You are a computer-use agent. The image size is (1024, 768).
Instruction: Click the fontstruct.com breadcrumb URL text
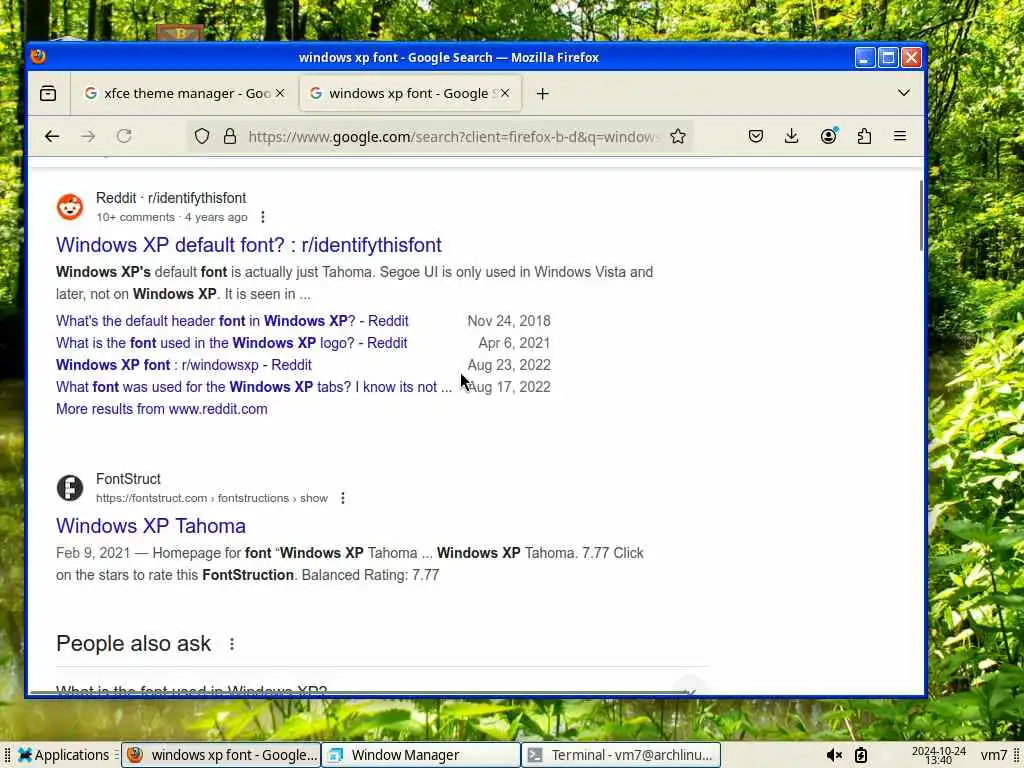pos(212,498)
